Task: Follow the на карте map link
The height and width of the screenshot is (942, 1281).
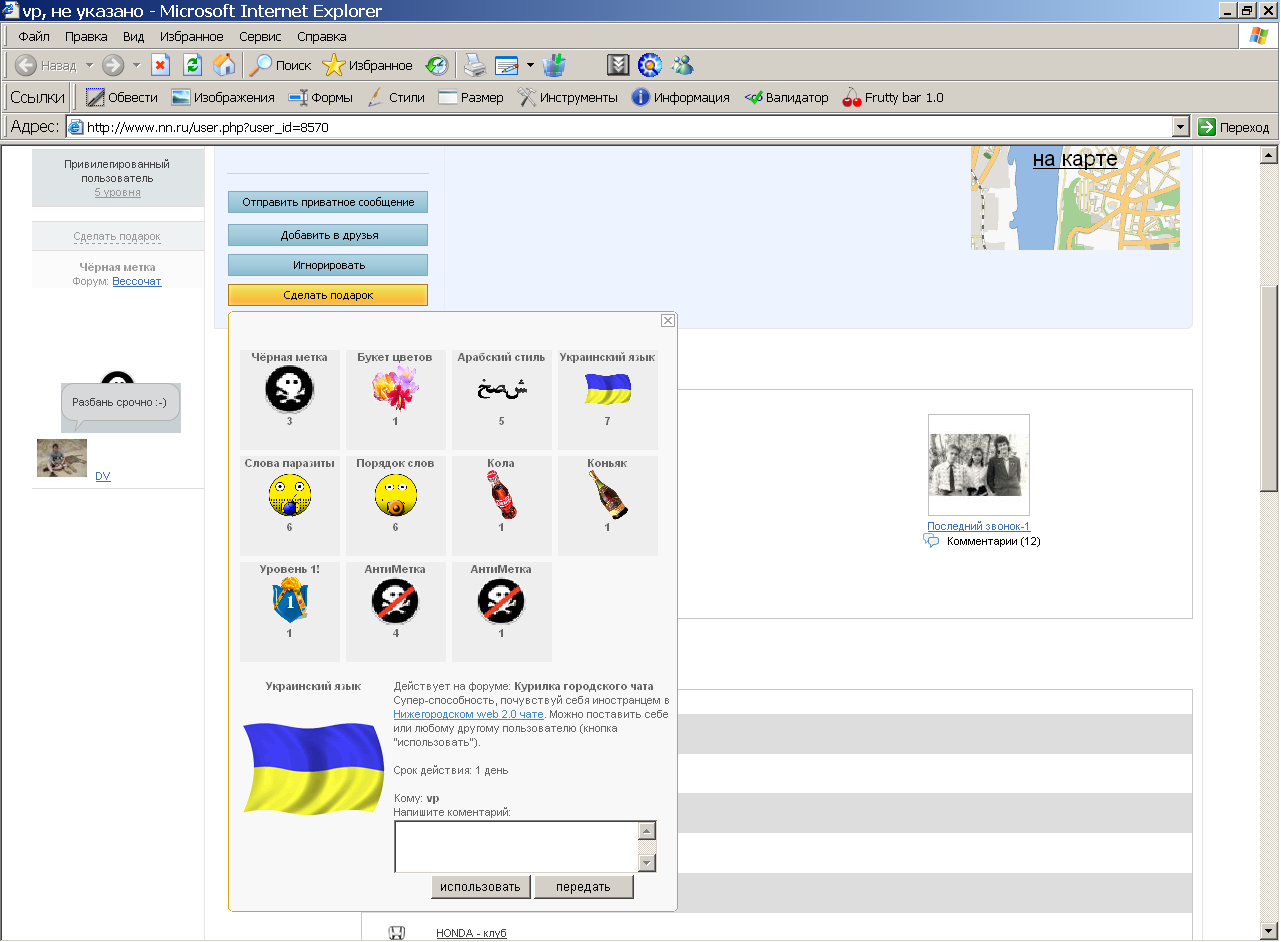Action: point(1075,159)
